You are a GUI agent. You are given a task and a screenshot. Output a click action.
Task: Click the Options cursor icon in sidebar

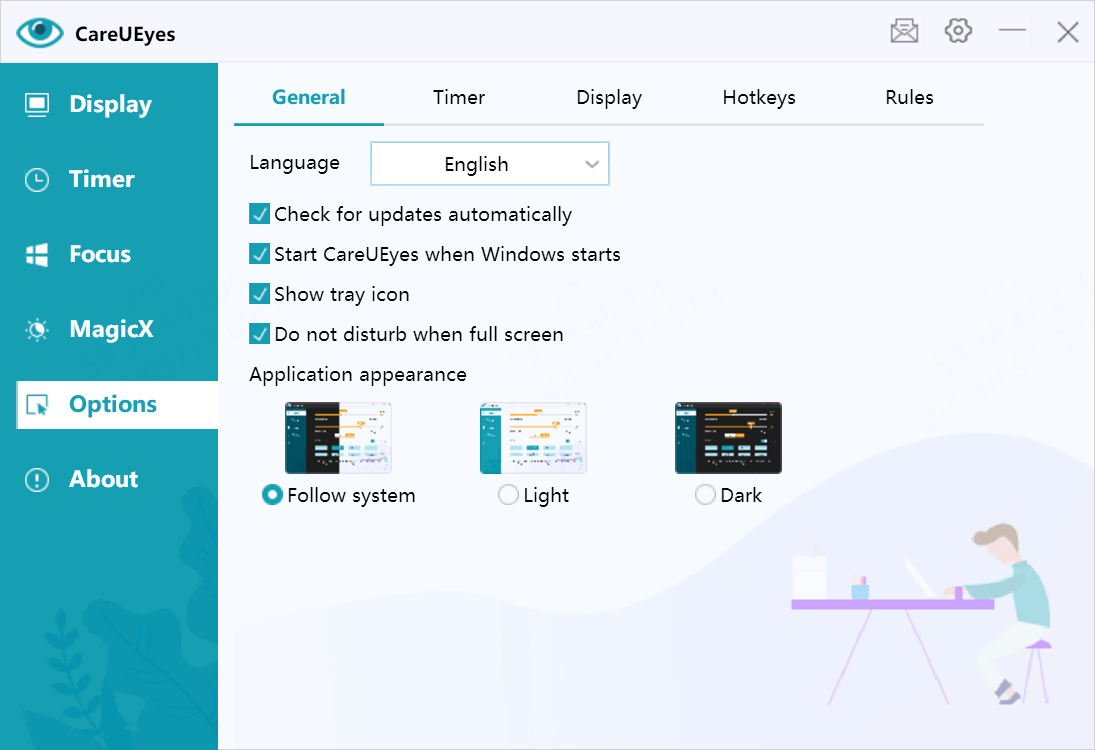35,404
